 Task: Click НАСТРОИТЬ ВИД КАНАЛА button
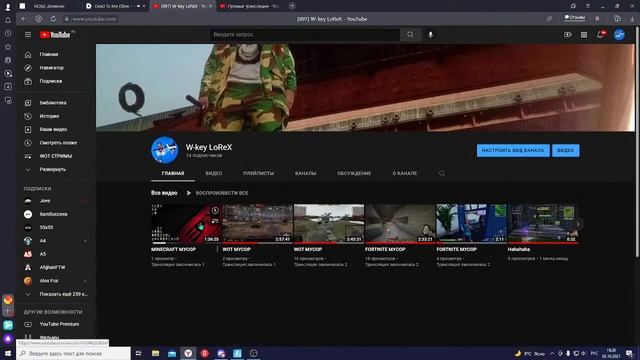(x=513, y=150)
